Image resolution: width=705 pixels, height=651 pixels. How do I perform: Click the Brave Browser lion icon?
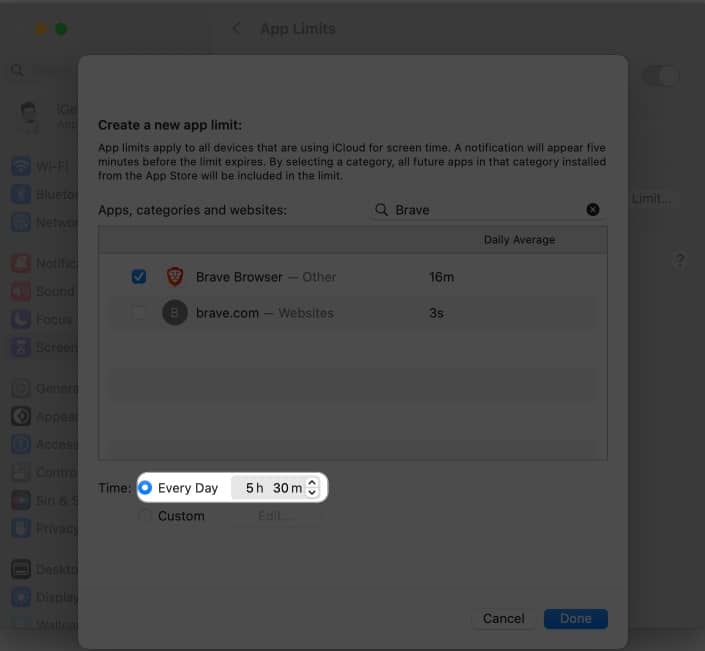coord(175,276)
